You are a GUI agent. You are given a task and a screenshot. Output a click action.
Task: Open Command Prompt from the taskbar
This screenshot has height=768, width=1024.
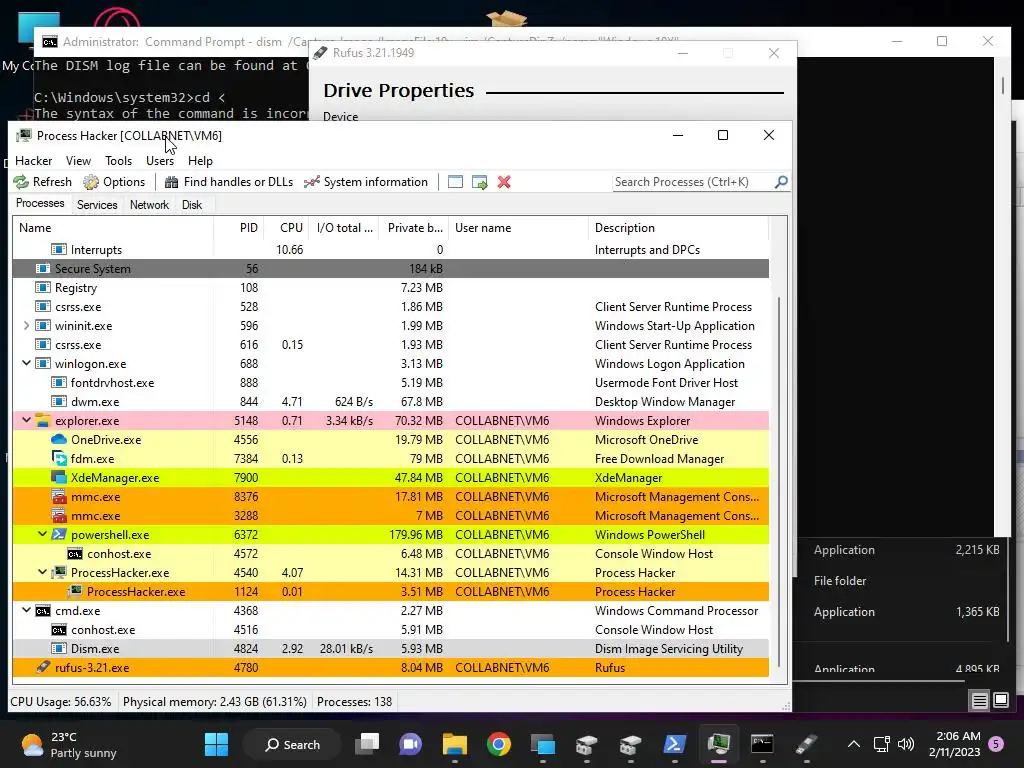click(x=762, y=744)
